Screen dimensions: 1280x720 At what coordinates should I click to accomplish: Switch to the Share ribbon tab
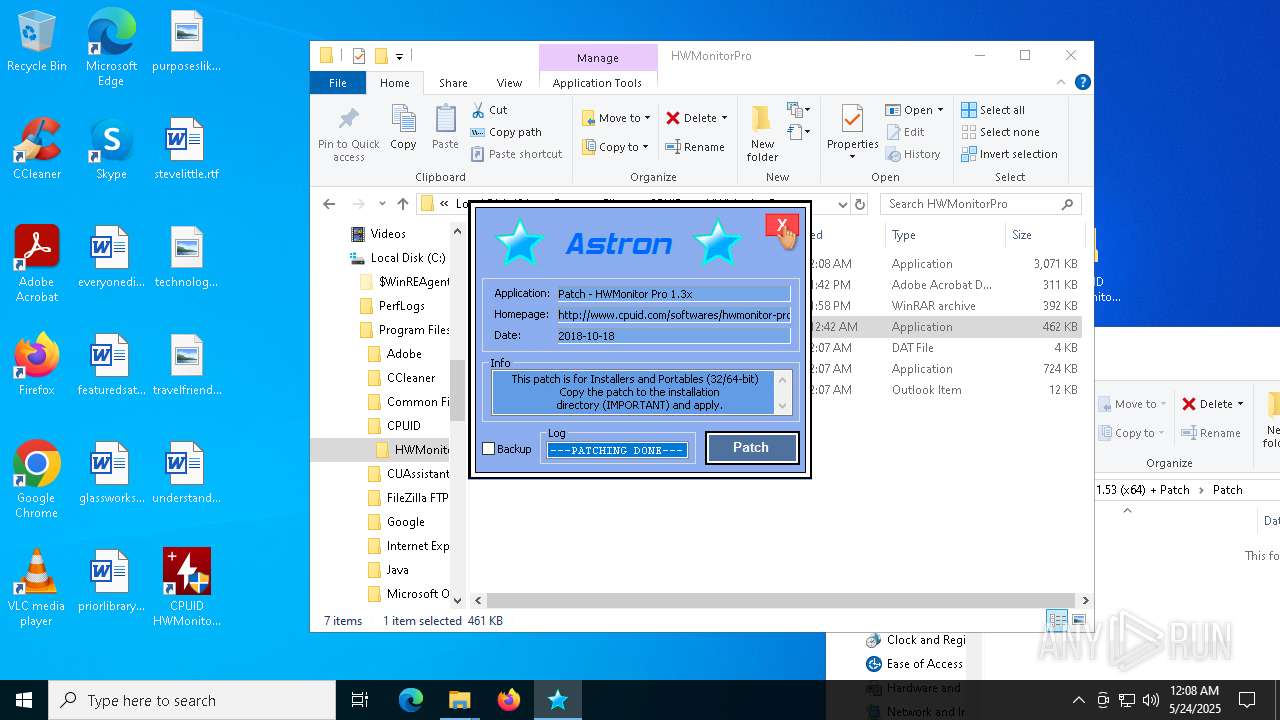click(453, 83)
